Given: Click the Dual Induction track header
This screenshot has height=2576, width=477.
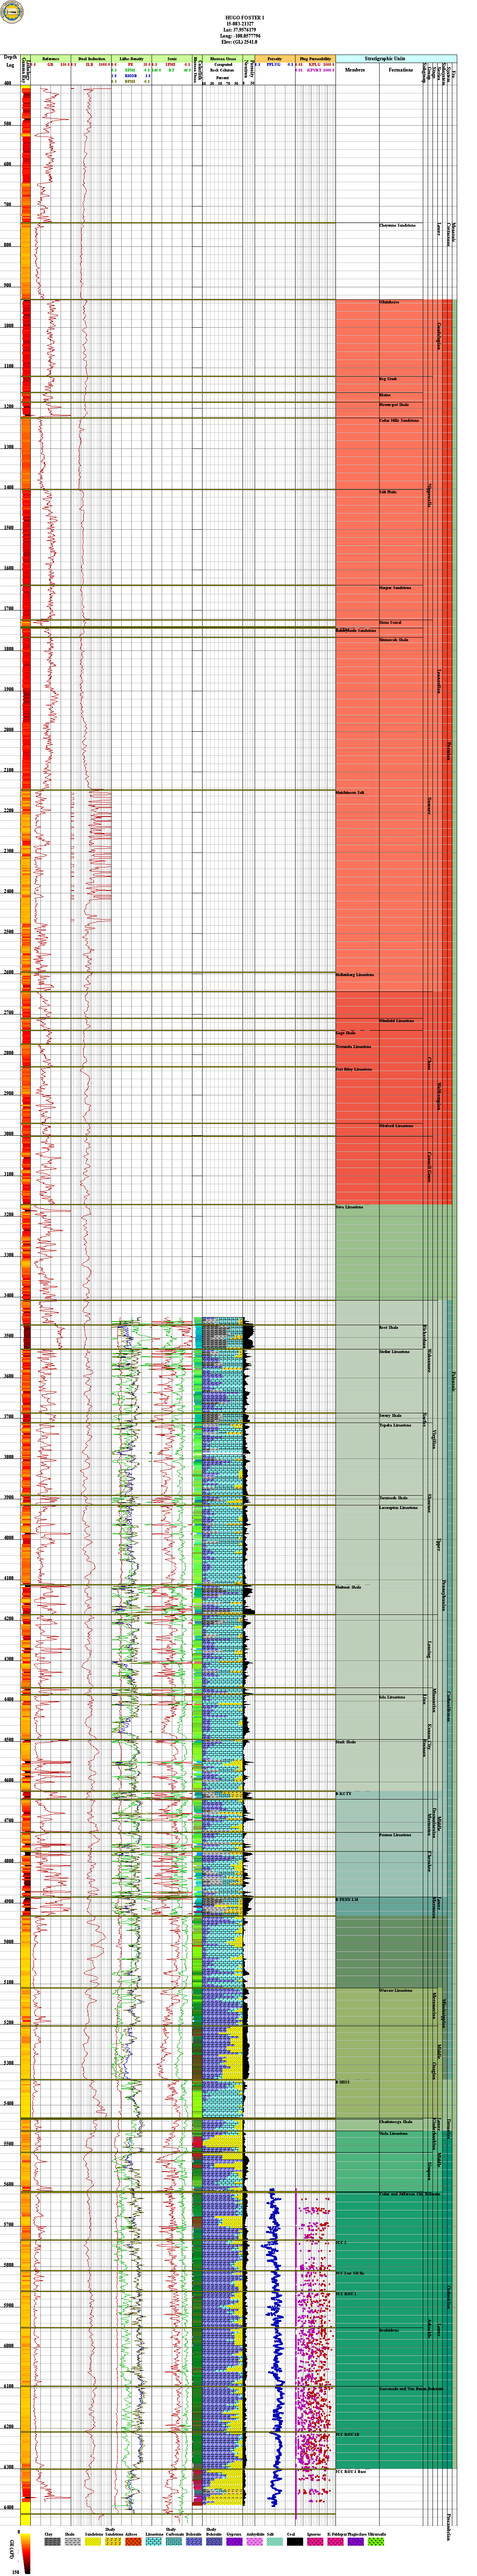Looking at the screenshot, I should pyautogui.click(x=91, y=59).
